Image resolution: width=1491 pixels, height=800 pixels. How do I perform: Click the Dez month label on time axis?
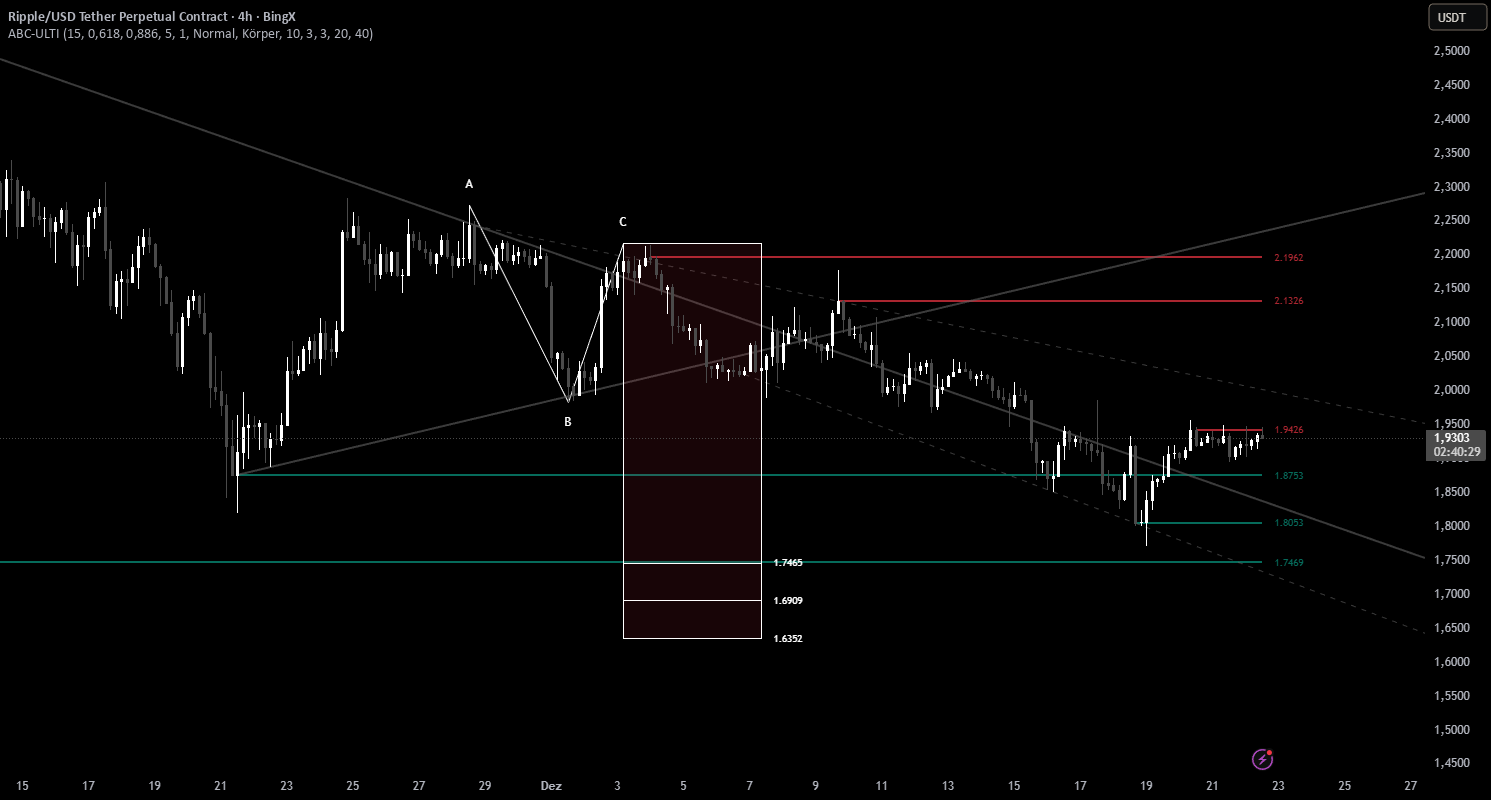pos(551,786)
